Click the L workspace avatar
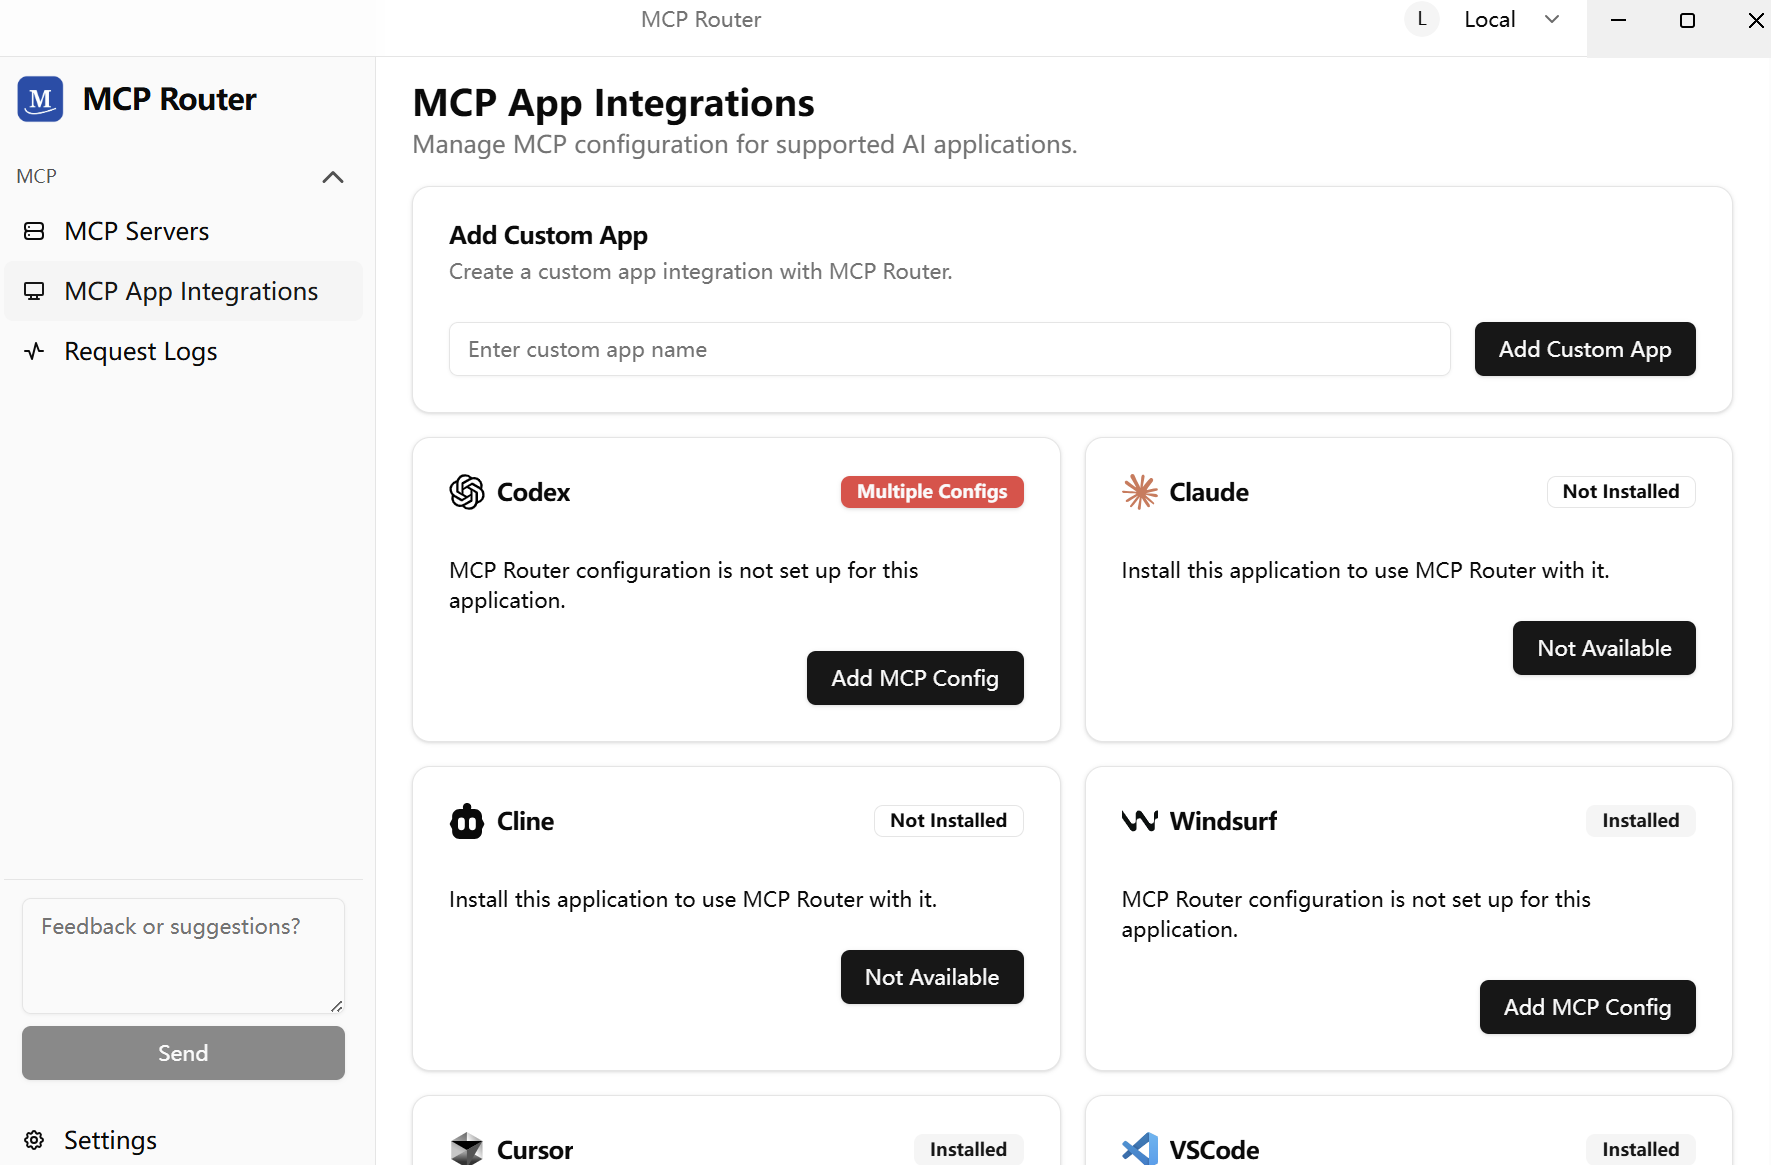The width and height of the screenshot is (1771, 1165). (x=1421, y=20)
